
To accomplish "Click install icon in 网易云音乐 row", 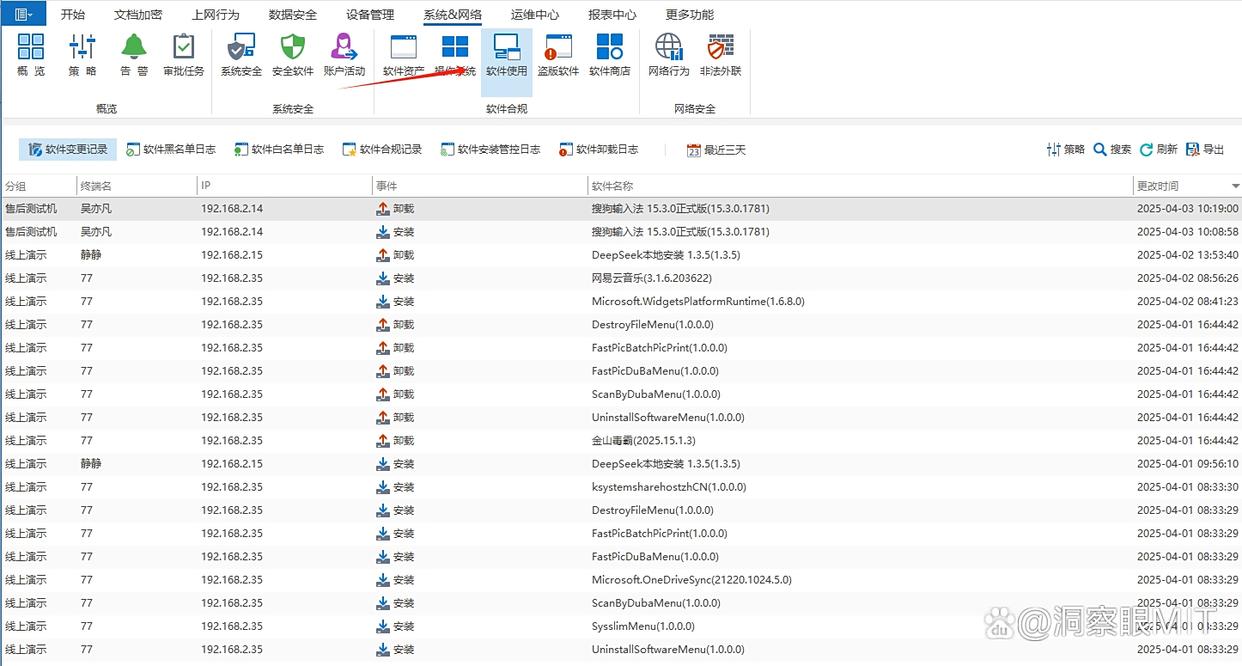I will pos(382,278).
